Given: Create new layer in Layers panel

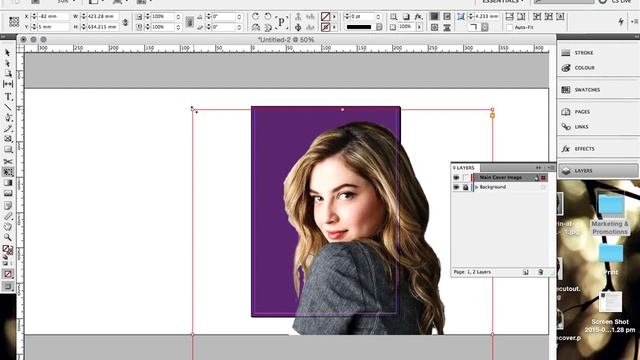Looking at the screenshot, I should tap(526, 272).
